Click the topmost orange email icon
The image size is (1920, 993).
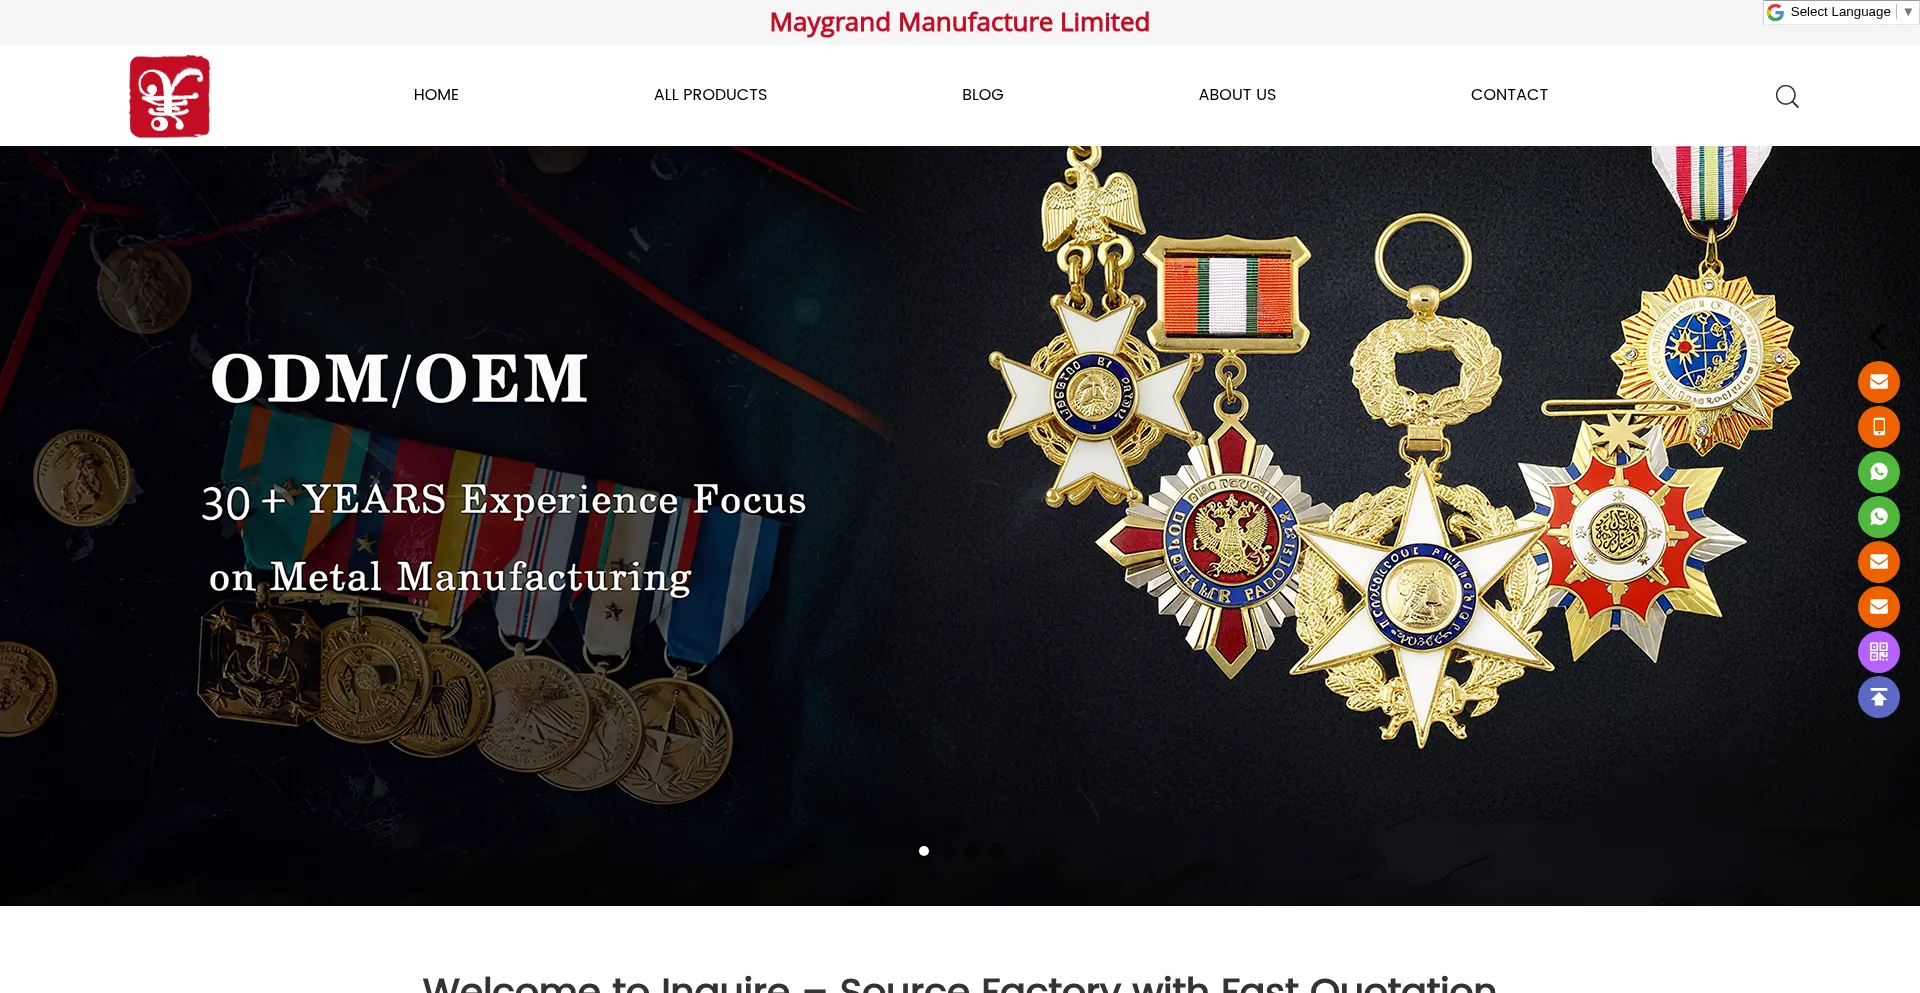click(1879, 382)
